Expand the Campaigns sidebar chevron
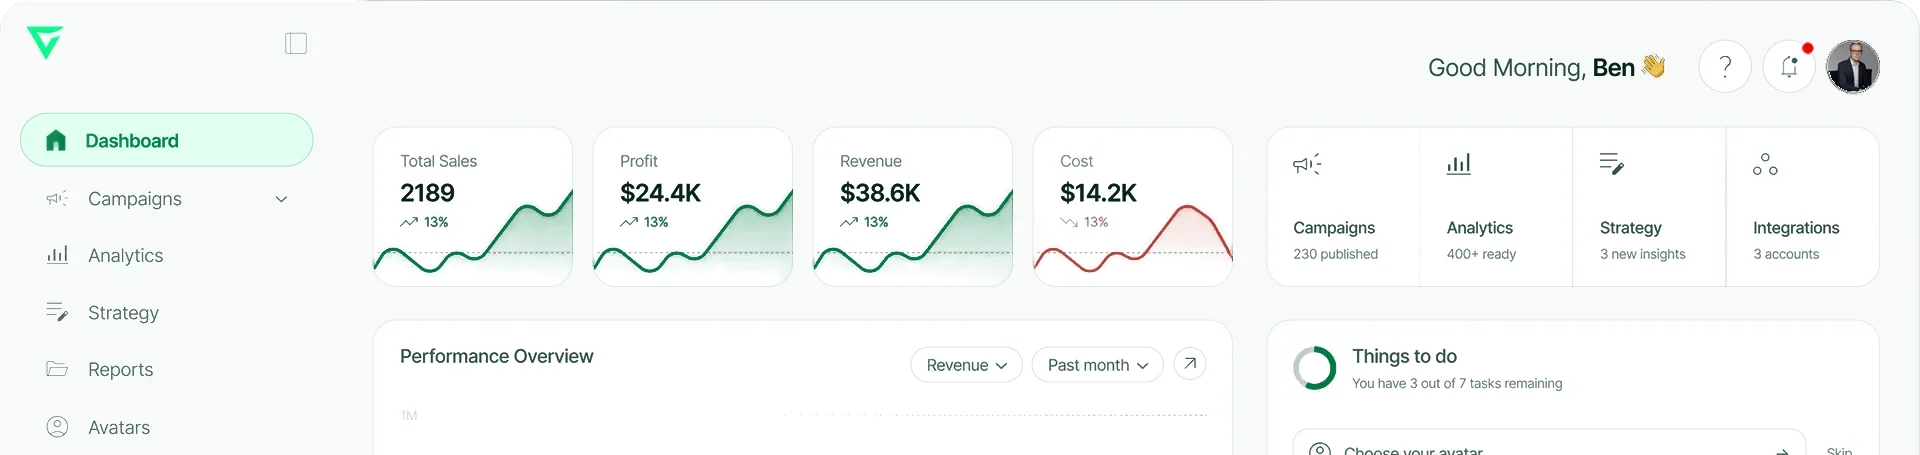The height and width of the screenshot is (455, 1920). point(282,199)
